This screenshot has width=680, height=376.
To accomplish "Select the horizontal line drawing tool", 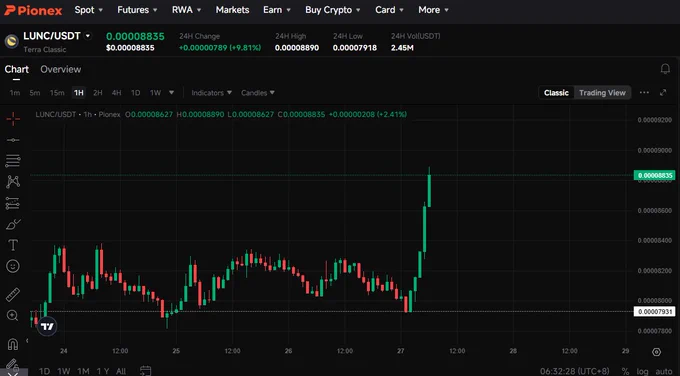I will [x=13, y=140].
